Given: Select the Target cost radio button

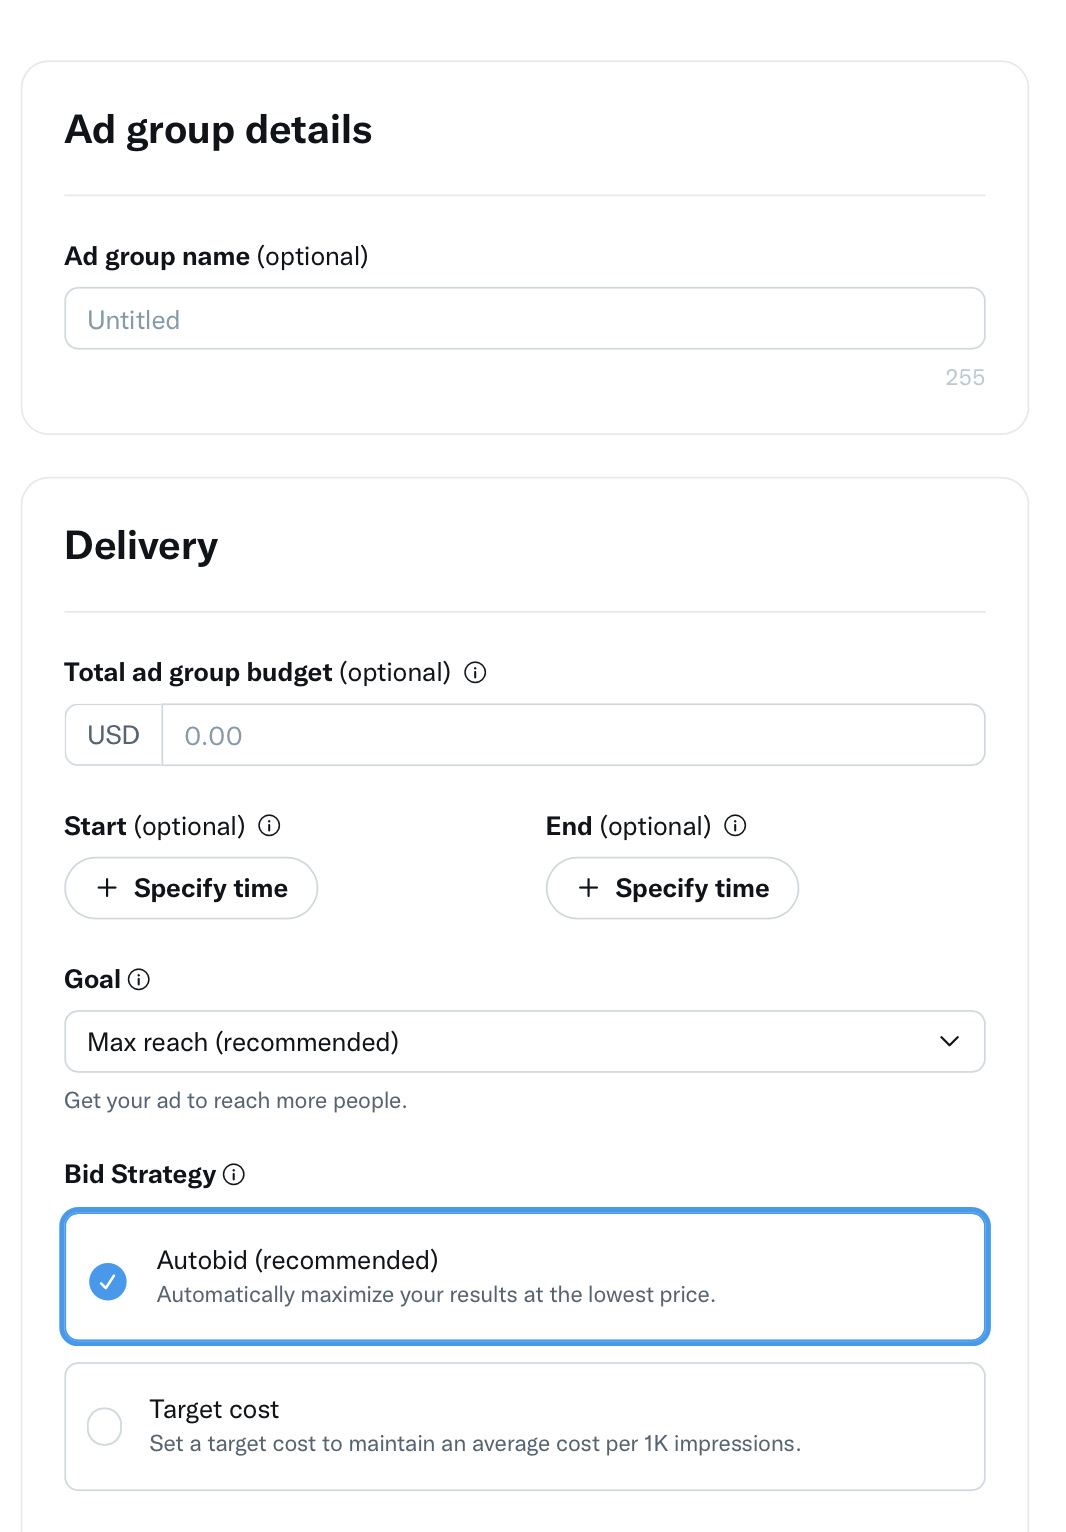Looking at the screenshot, I should pos(105,1426).
